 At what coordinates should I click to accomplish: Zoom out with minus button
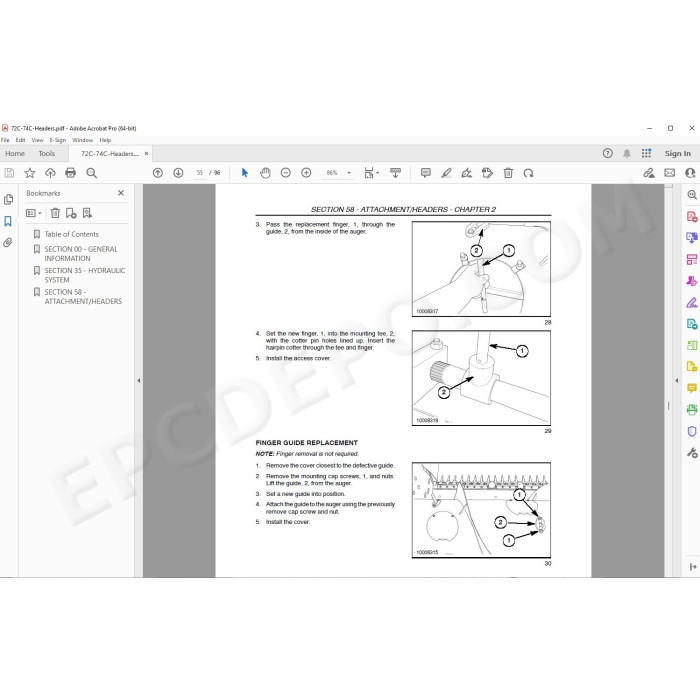pyautogui.click(x=286, y=173)
